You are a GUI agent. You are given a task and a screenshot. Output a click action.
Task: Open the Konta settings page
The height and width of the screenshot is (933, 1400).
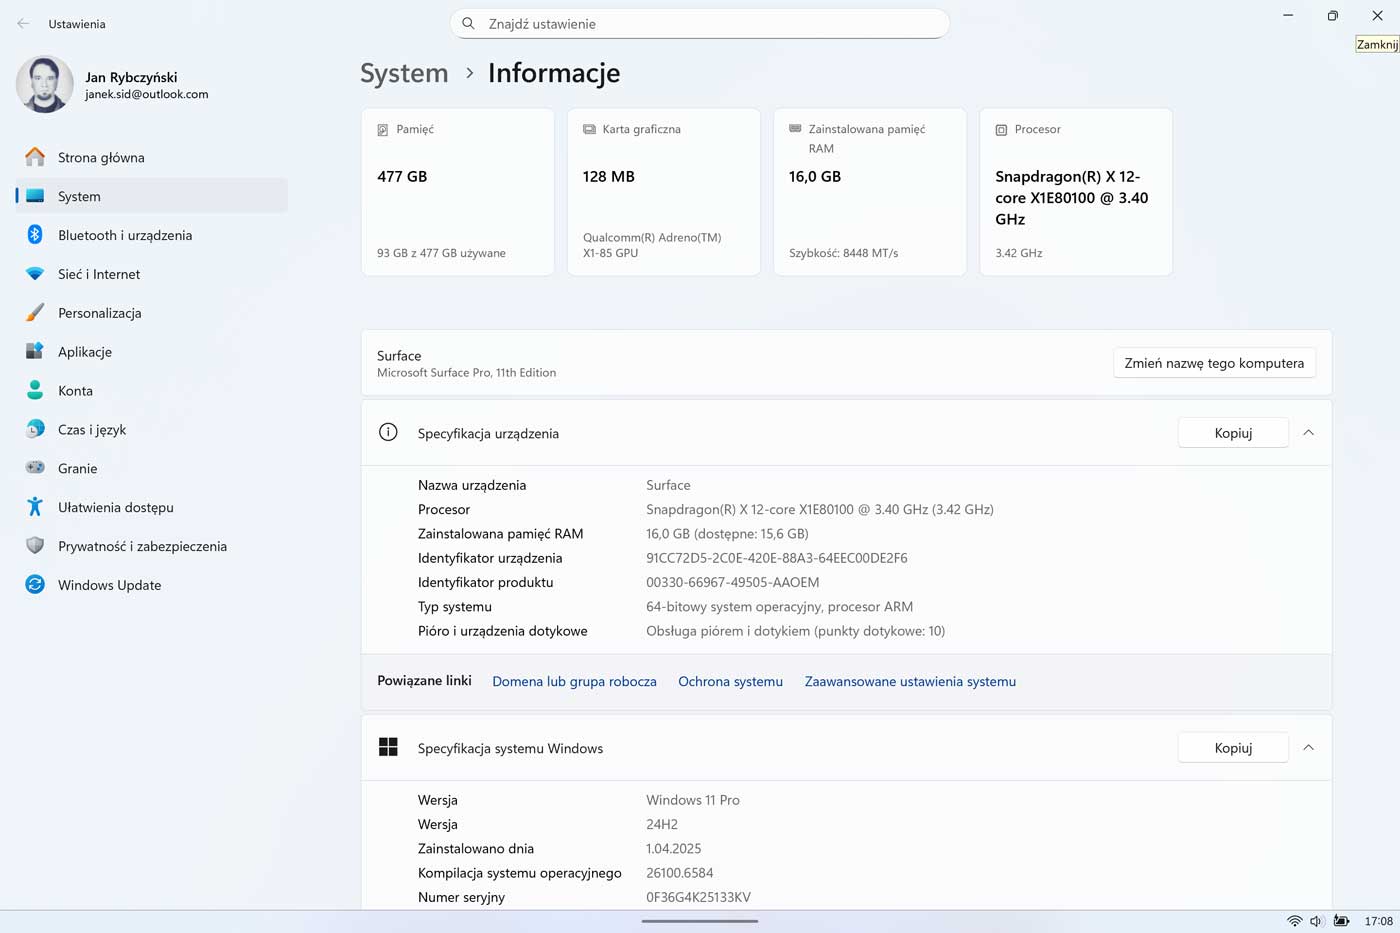point(75,391)
